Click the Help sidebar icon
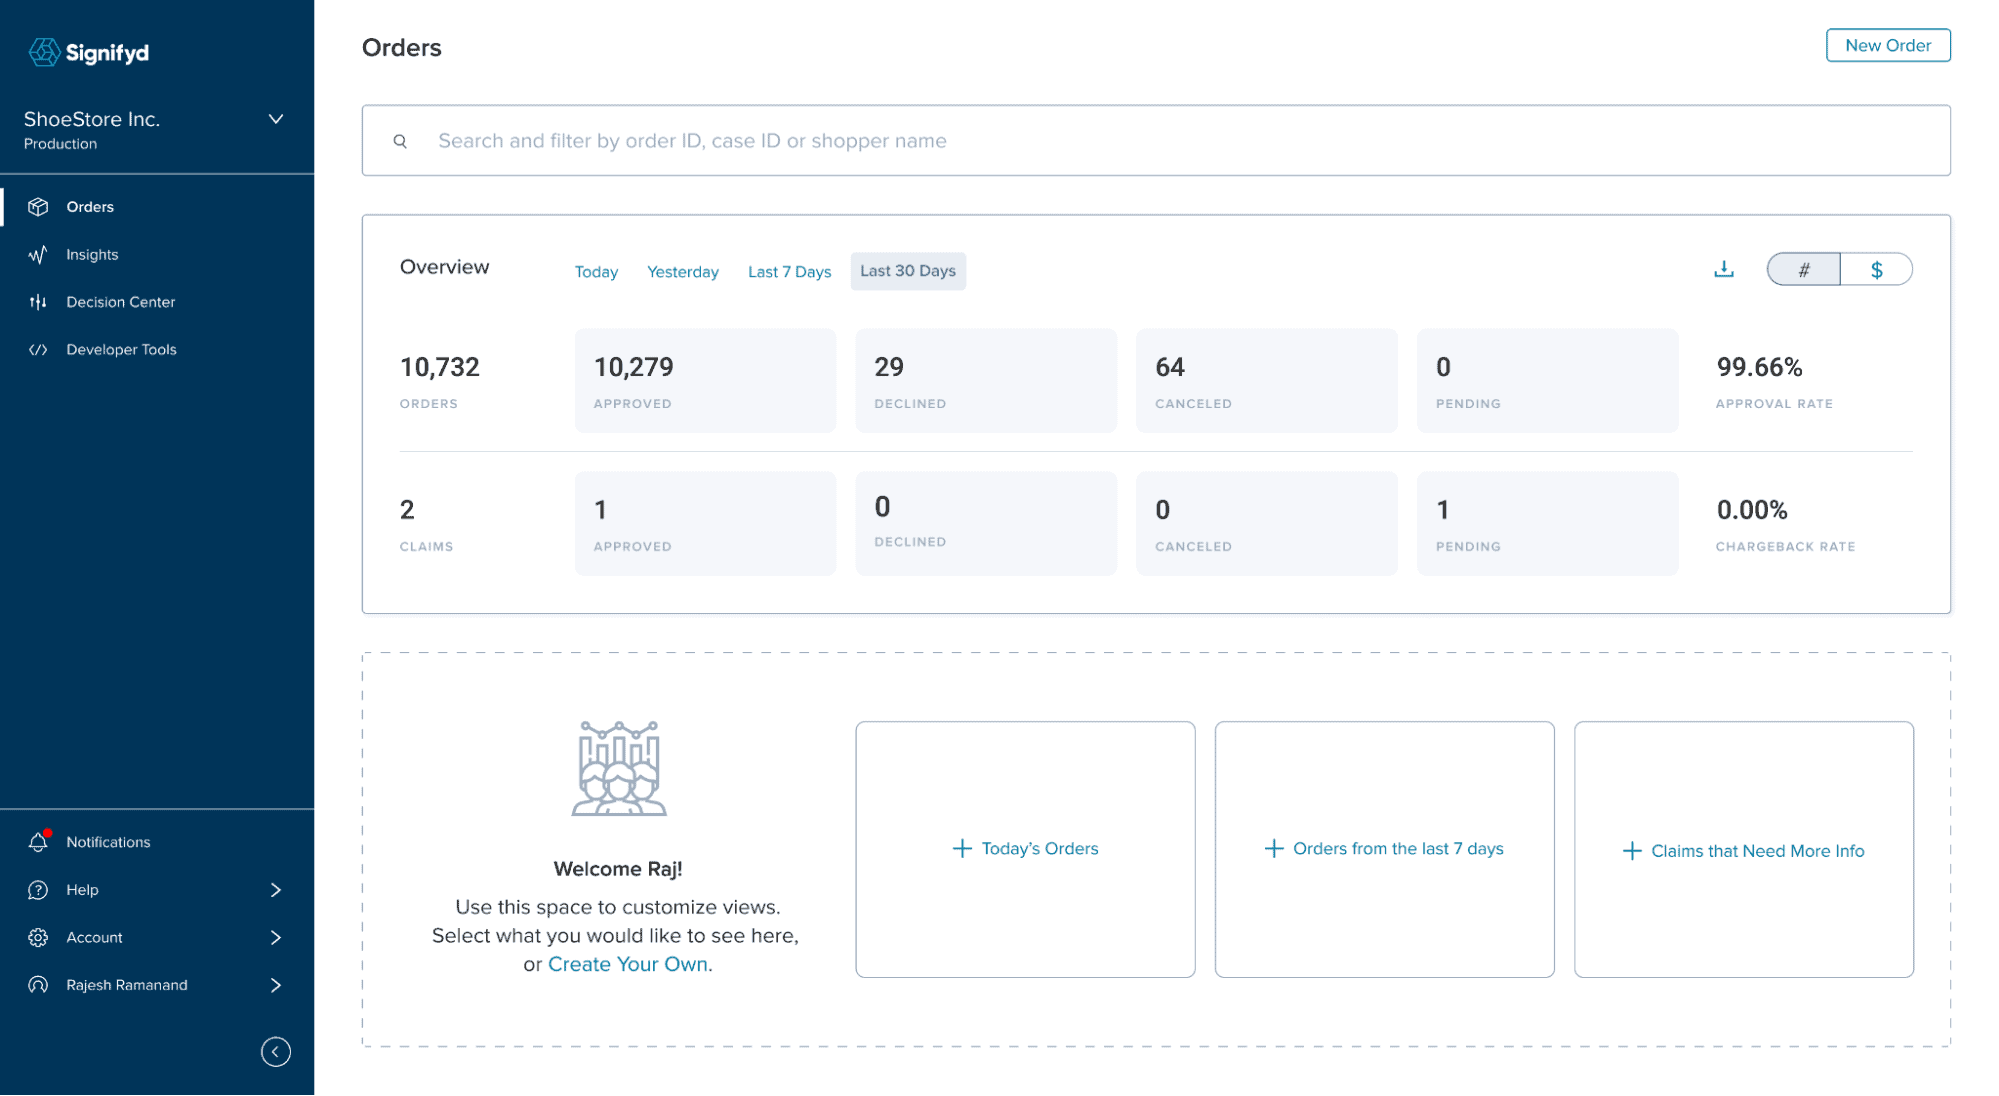 point(38,889)
